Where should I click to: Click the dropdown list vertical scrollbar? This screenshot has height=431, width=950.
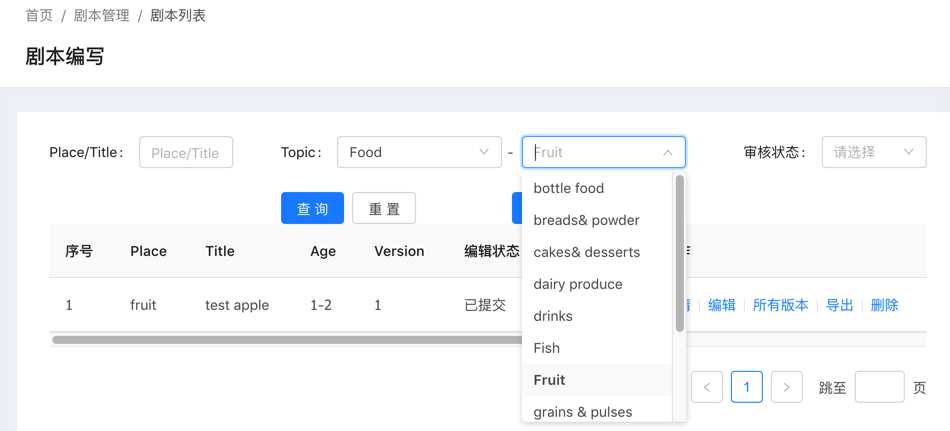[680, 255]
